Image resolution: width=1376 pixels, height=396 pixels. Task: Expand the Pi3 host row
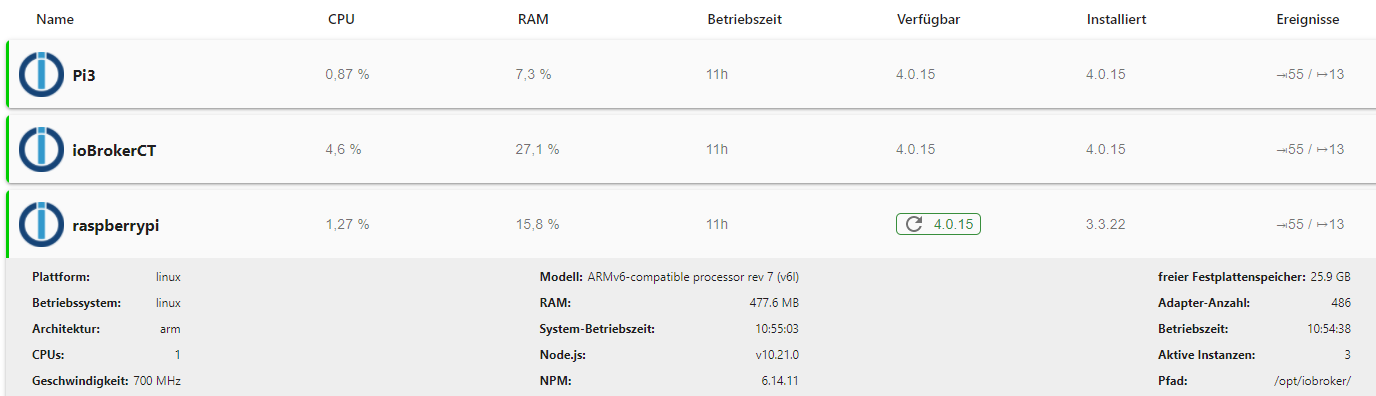pos(691,74)
